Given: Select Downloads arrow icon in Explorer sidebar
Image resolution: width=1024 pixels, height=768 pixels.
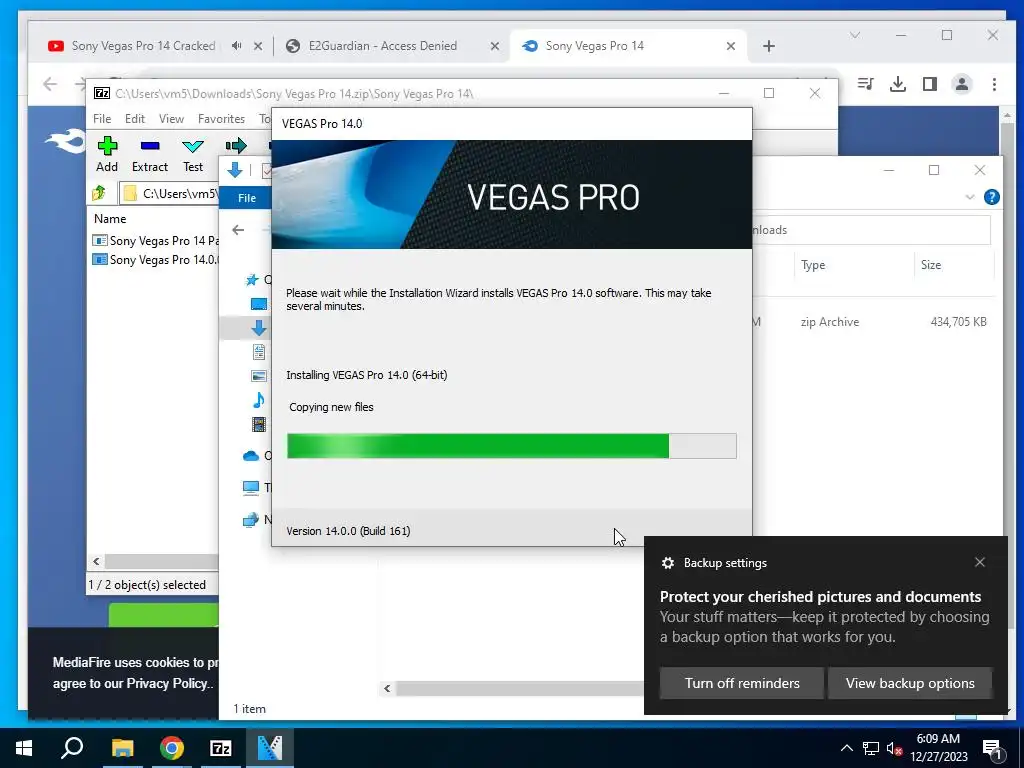Looking at the screenshot, I should point(259,328).
